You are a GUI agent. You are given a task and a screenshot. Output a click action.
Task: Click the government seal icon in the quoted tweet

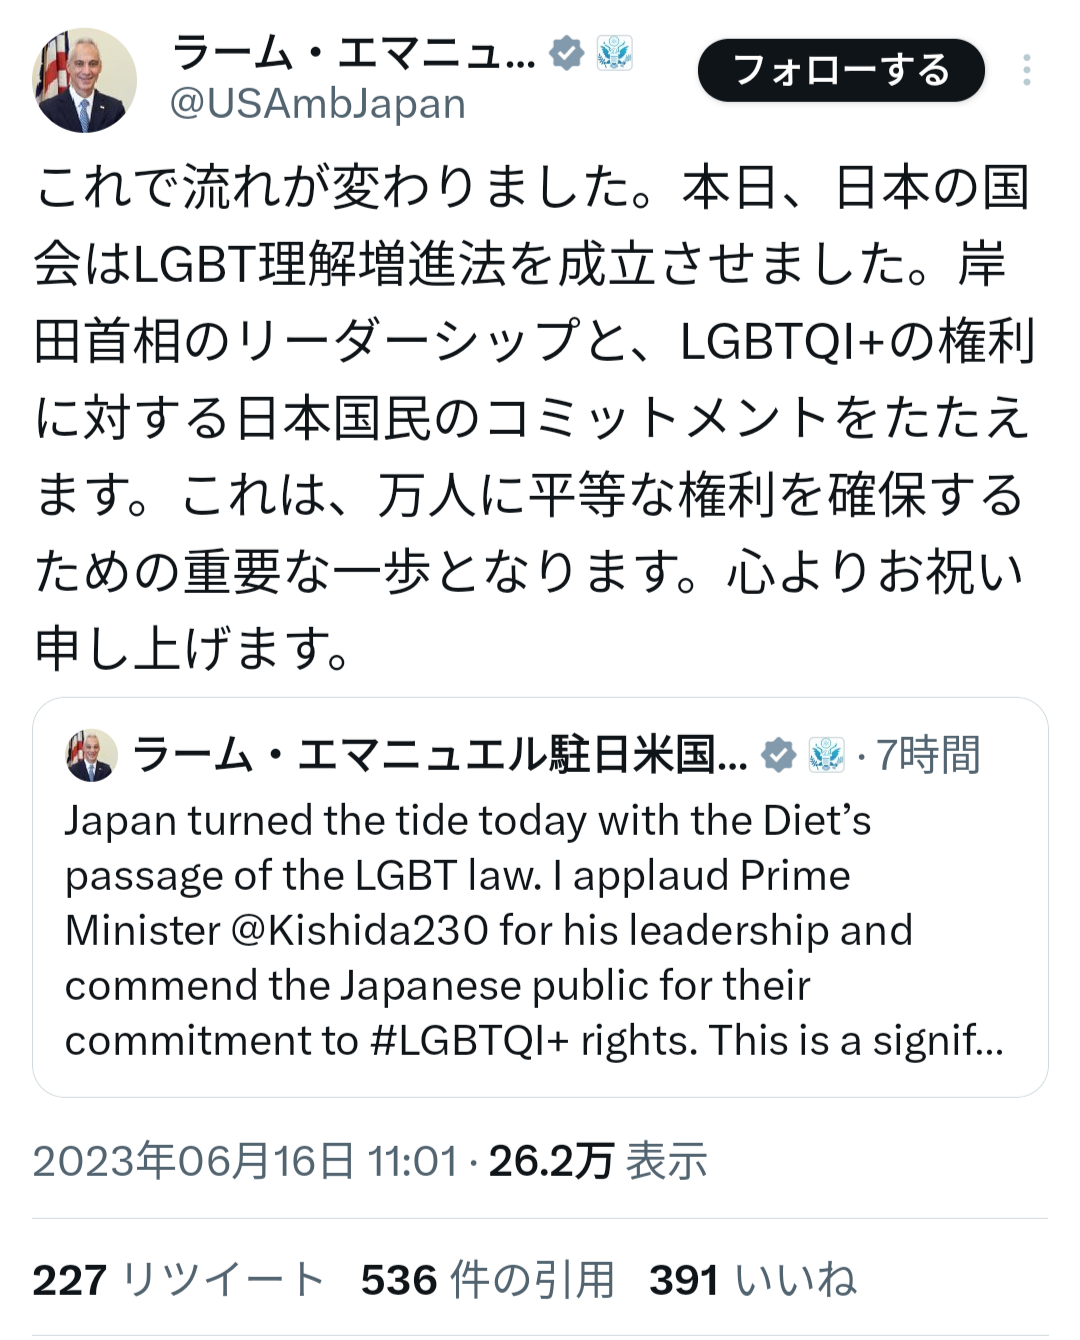point(826,755)
